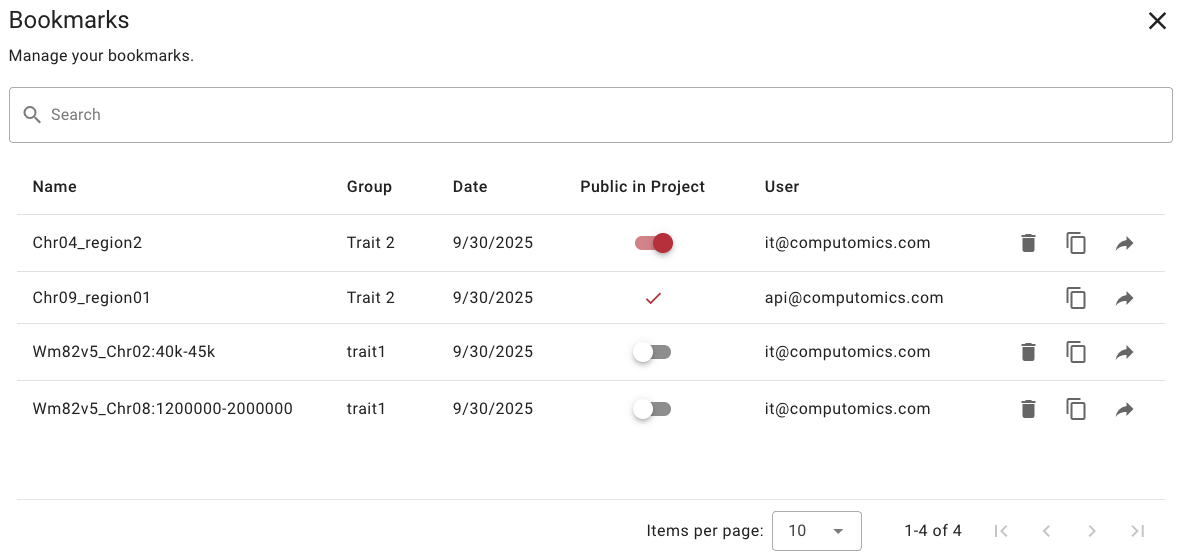The width and height of the screenshot is (1185, 560).
Task: Share the Chr04_region2 bookmark
Action: click(1124, 243)
